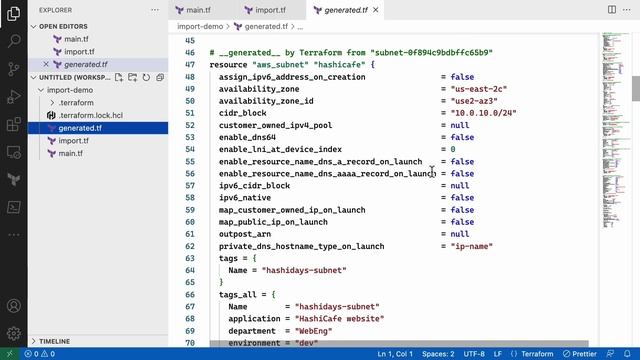640x360 pixels.
Task: Click the EXPLORER panel title
Action: 56,10
